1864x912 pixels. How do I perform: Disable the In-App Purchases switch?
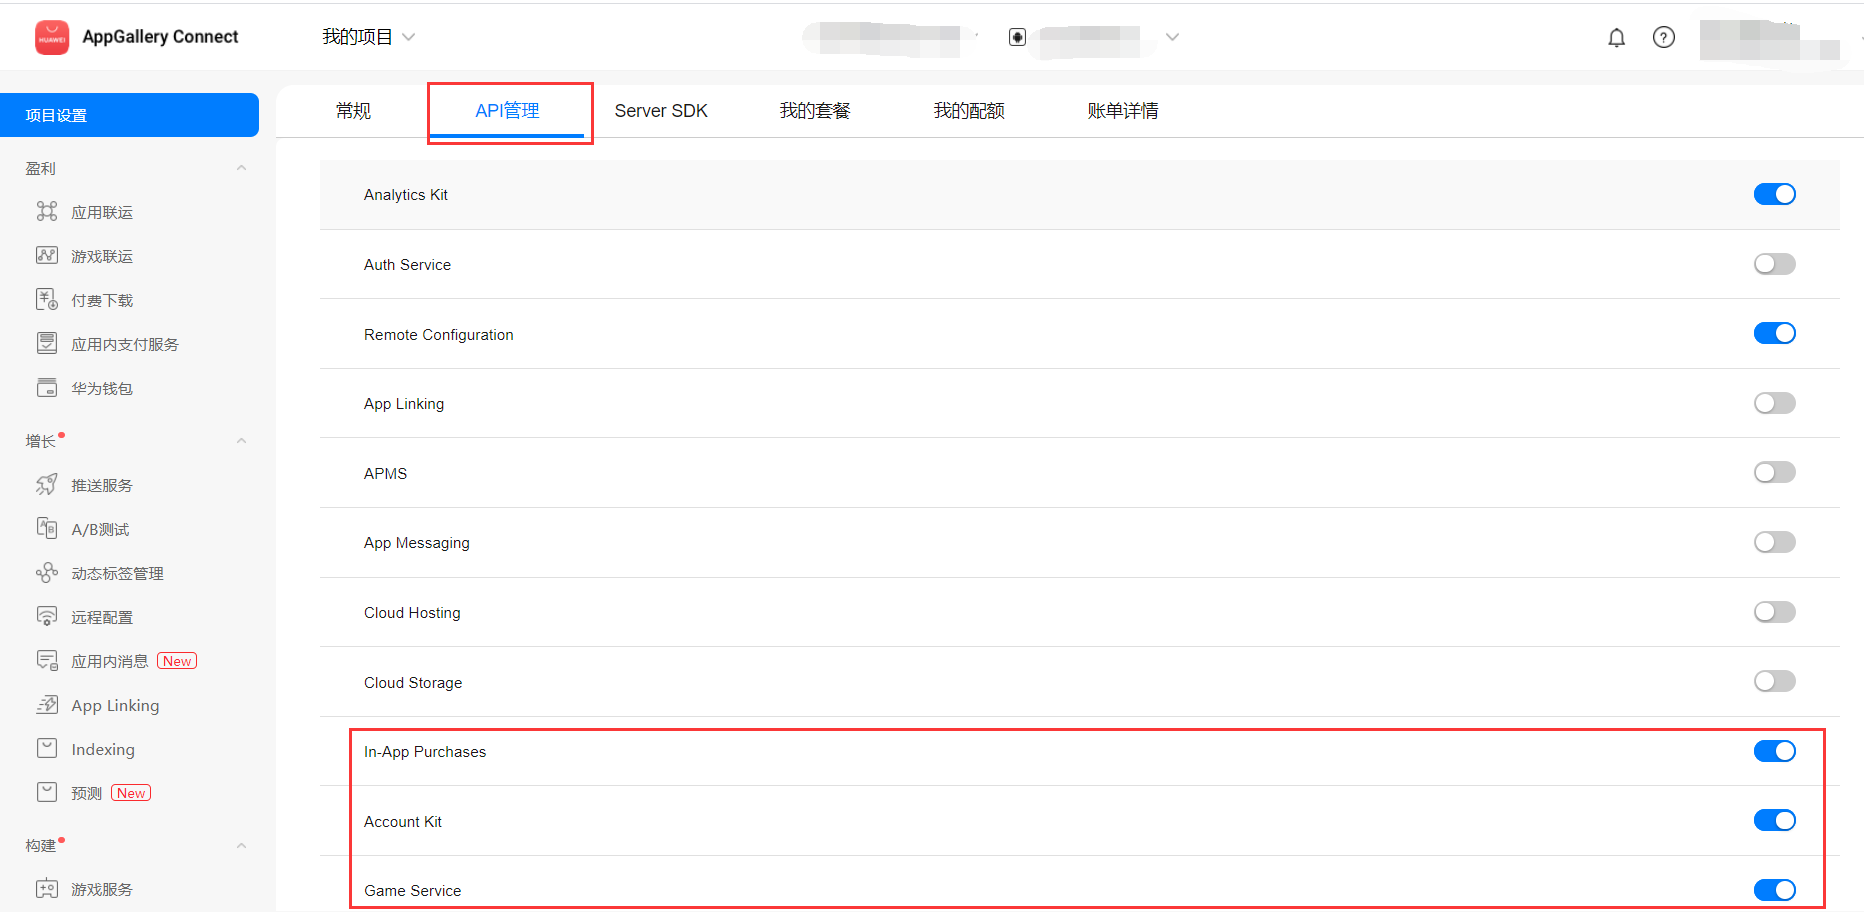[x=1774, y=751]
